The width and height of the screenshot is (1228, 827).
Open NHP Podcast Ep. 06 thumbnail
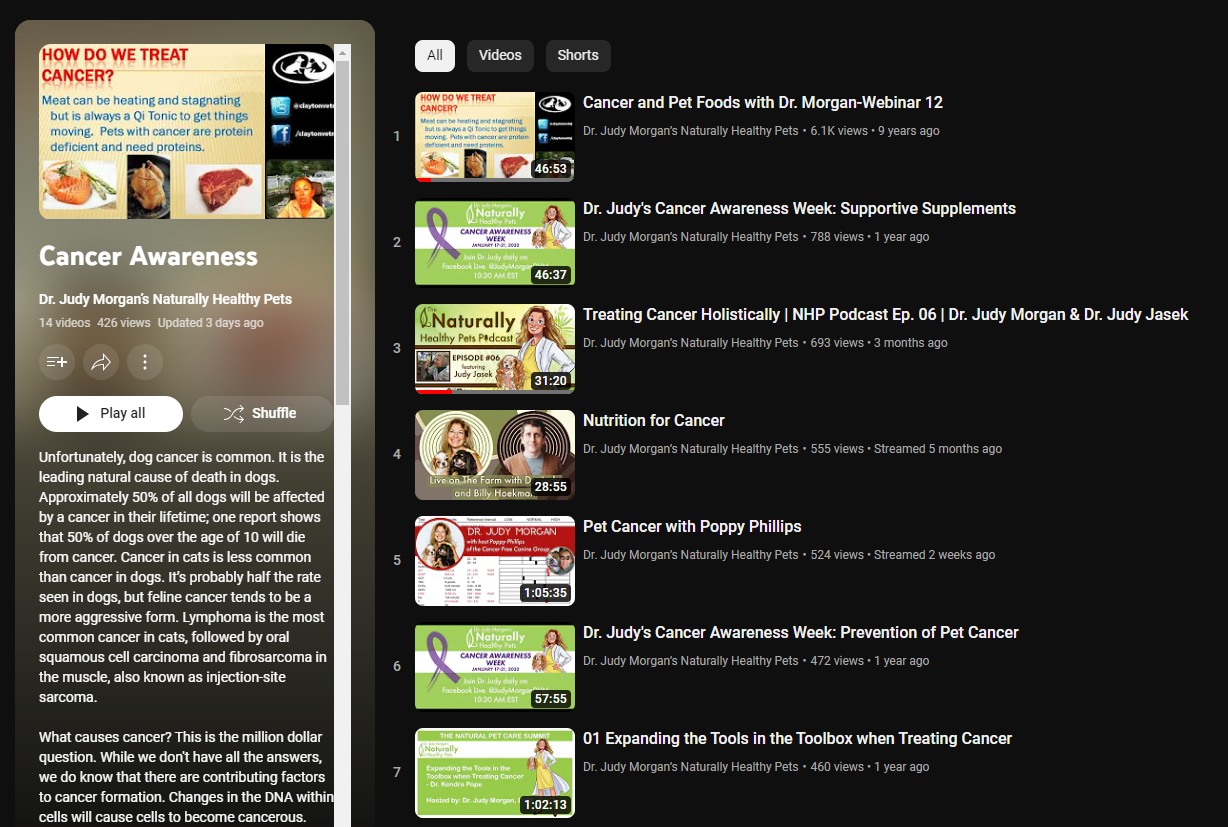click(495, 349)
